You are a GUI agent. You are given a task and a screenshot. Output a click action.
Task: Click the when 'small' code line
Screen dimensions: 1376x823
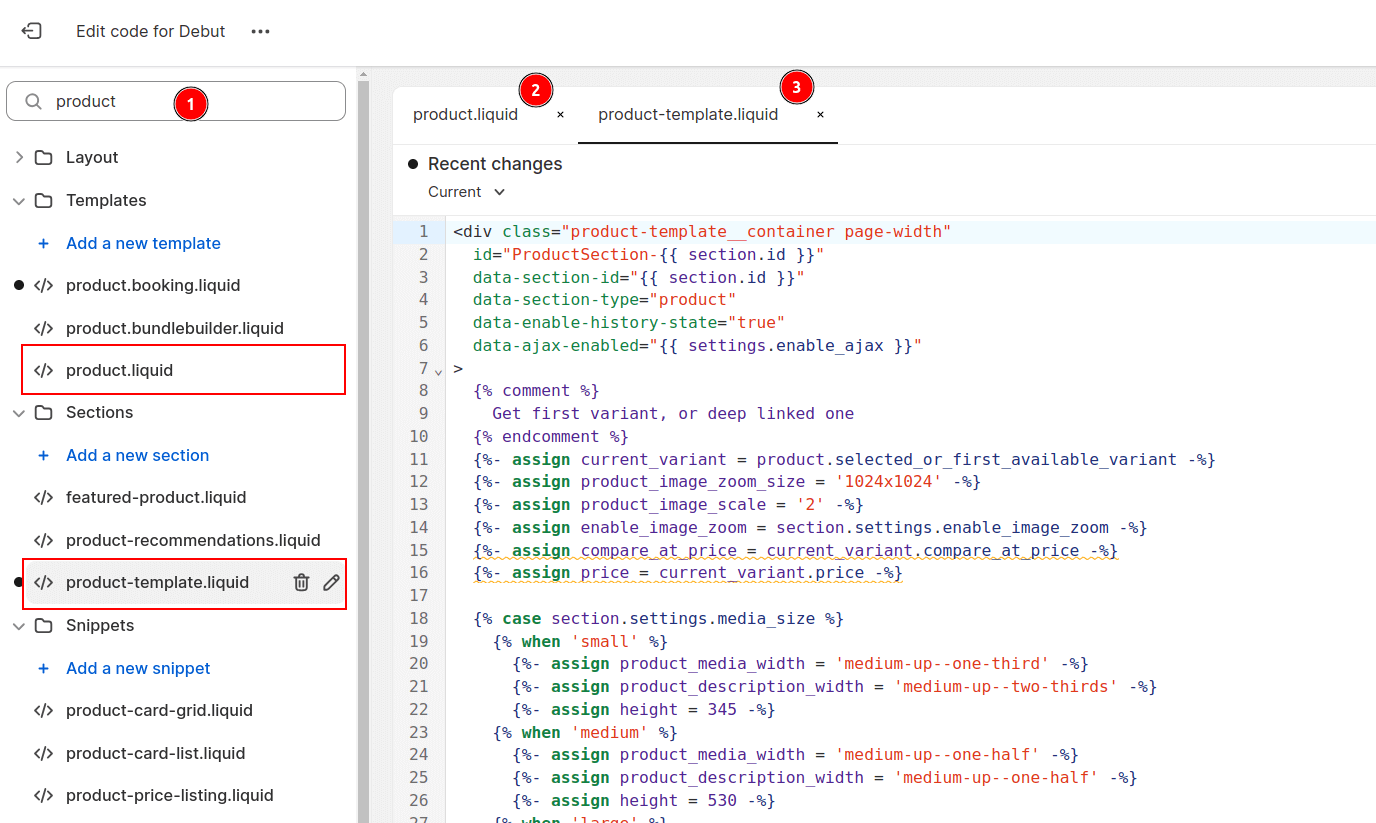pyautogui.click(x=580, y=641)
